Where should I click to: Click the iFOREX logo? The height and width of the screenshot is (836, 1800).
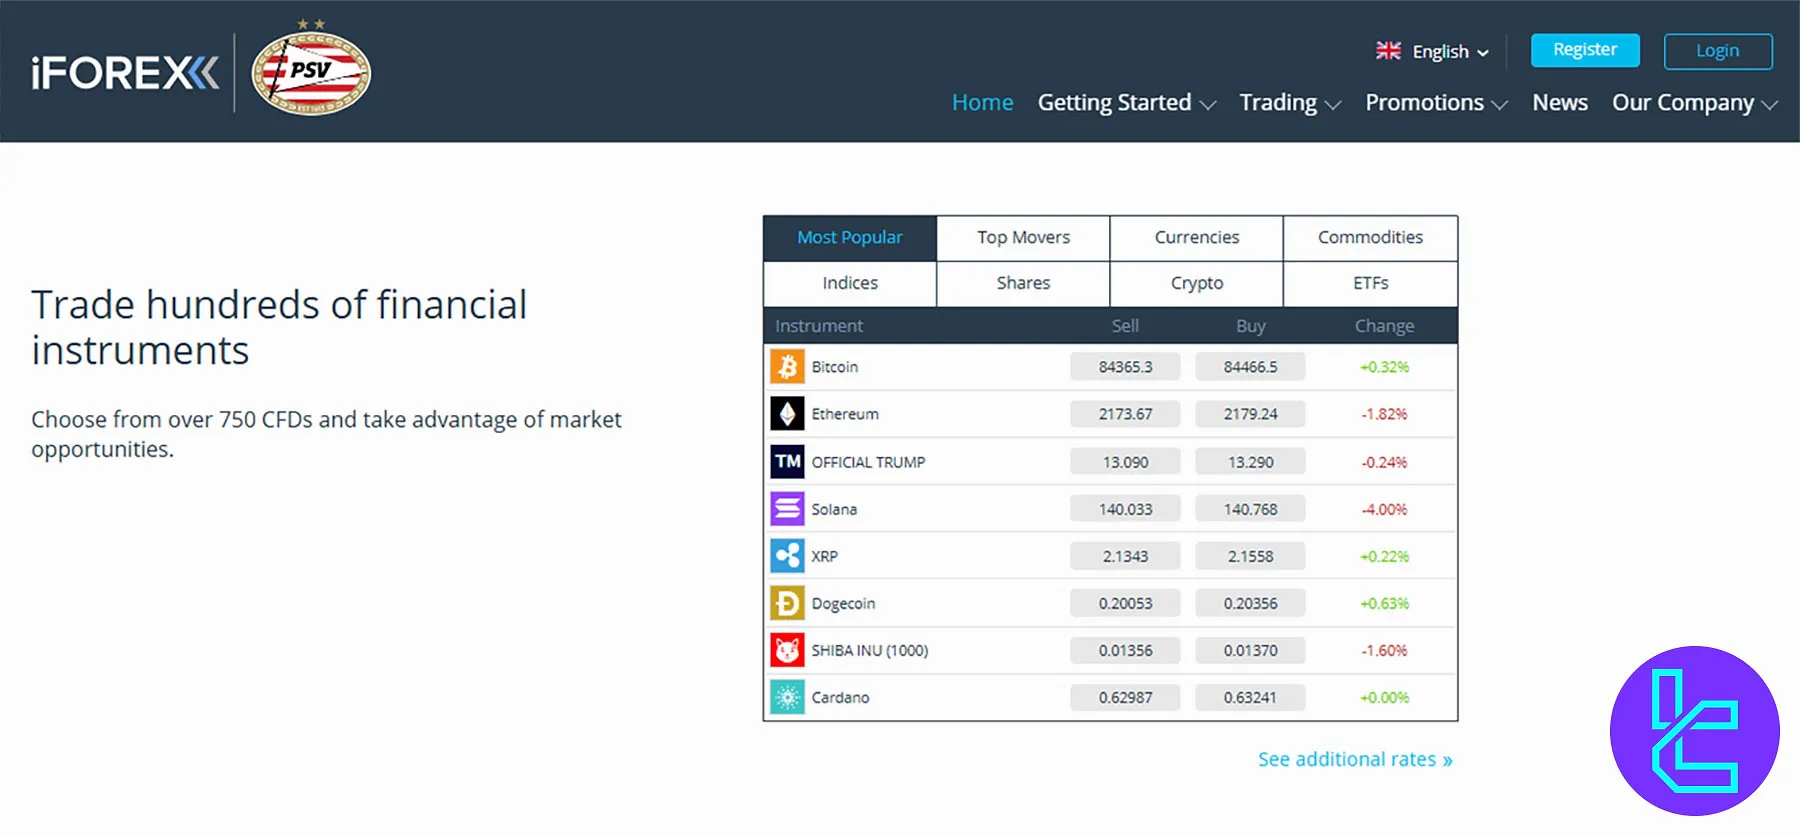[125, 73]
